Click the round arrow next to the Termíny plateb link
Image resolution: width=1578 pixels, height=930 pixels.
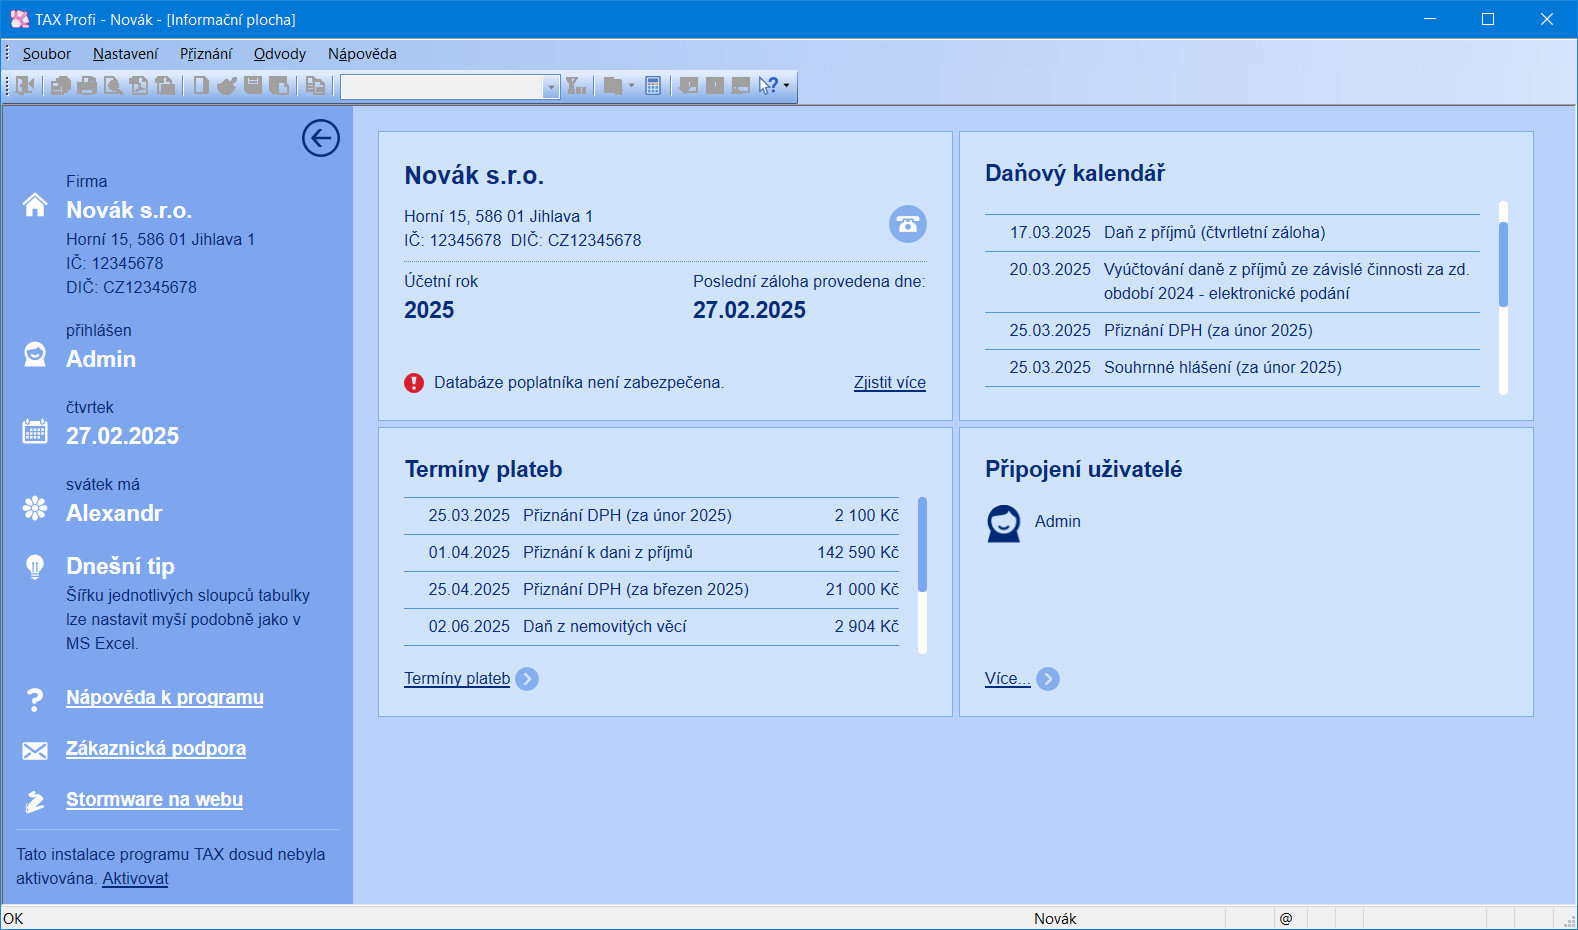pyautogui.click(x=527, y=679)
